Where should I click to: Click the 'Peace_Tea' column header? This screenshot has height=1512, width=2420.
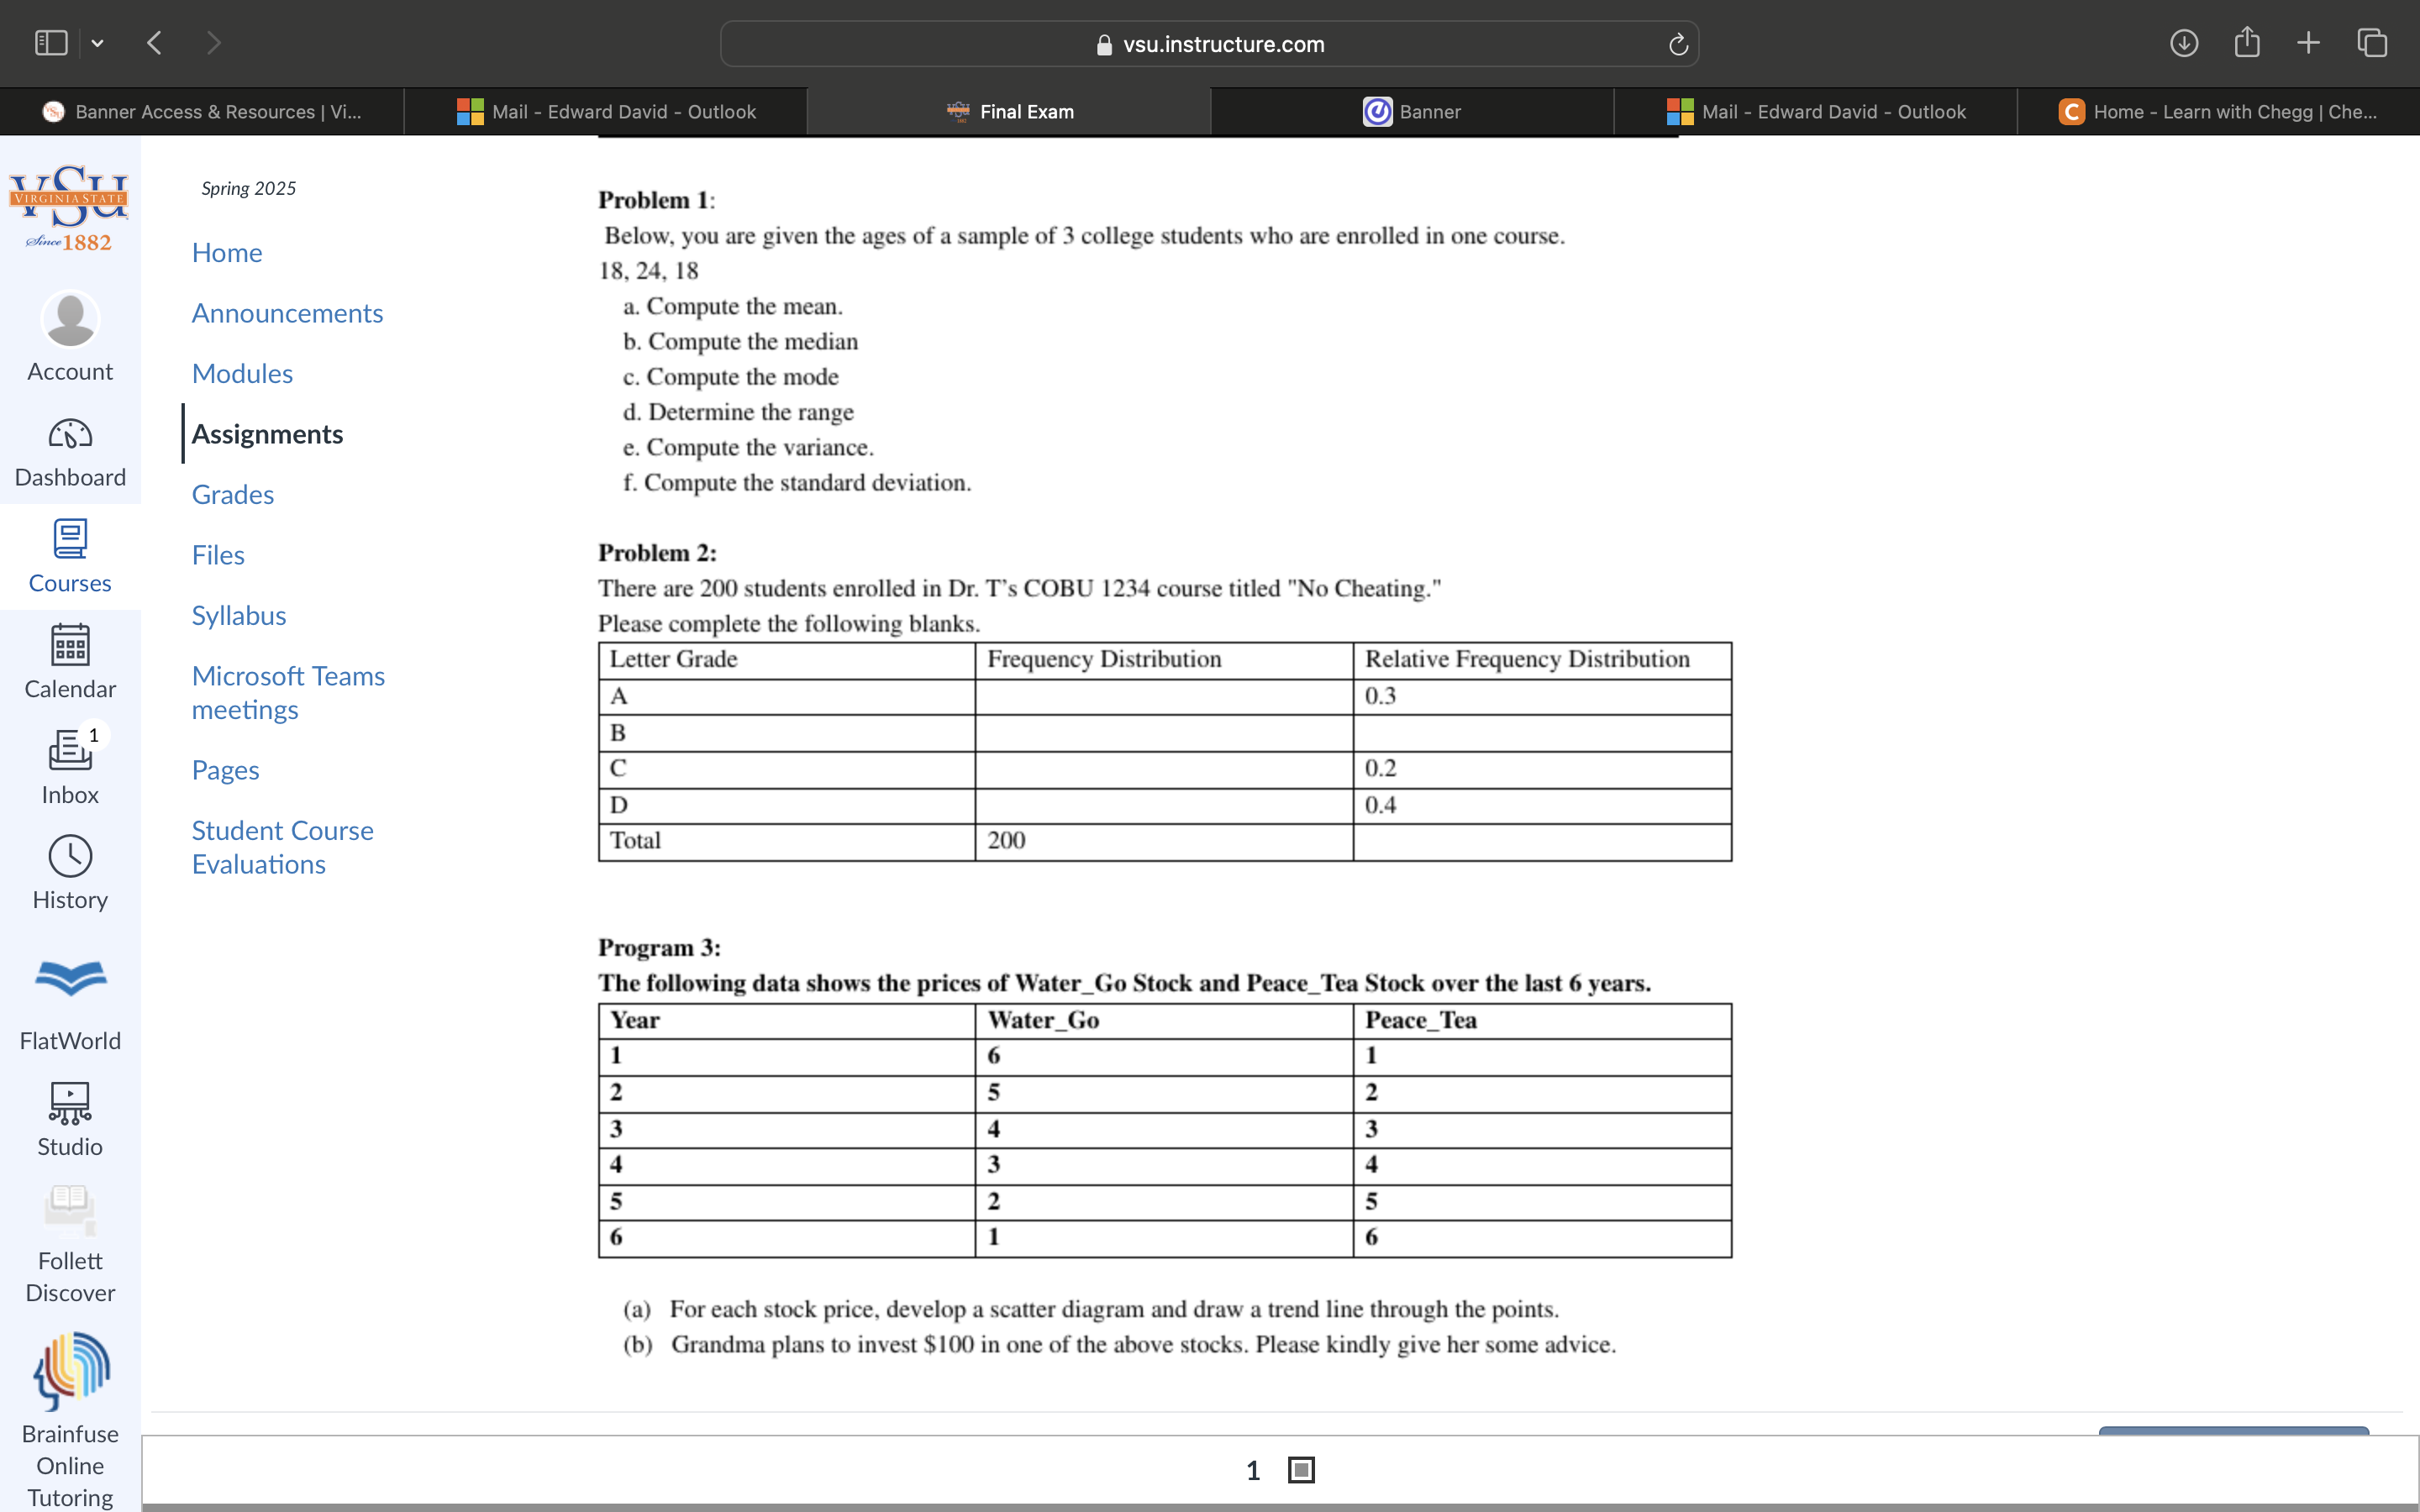tap(1542, 1021)
